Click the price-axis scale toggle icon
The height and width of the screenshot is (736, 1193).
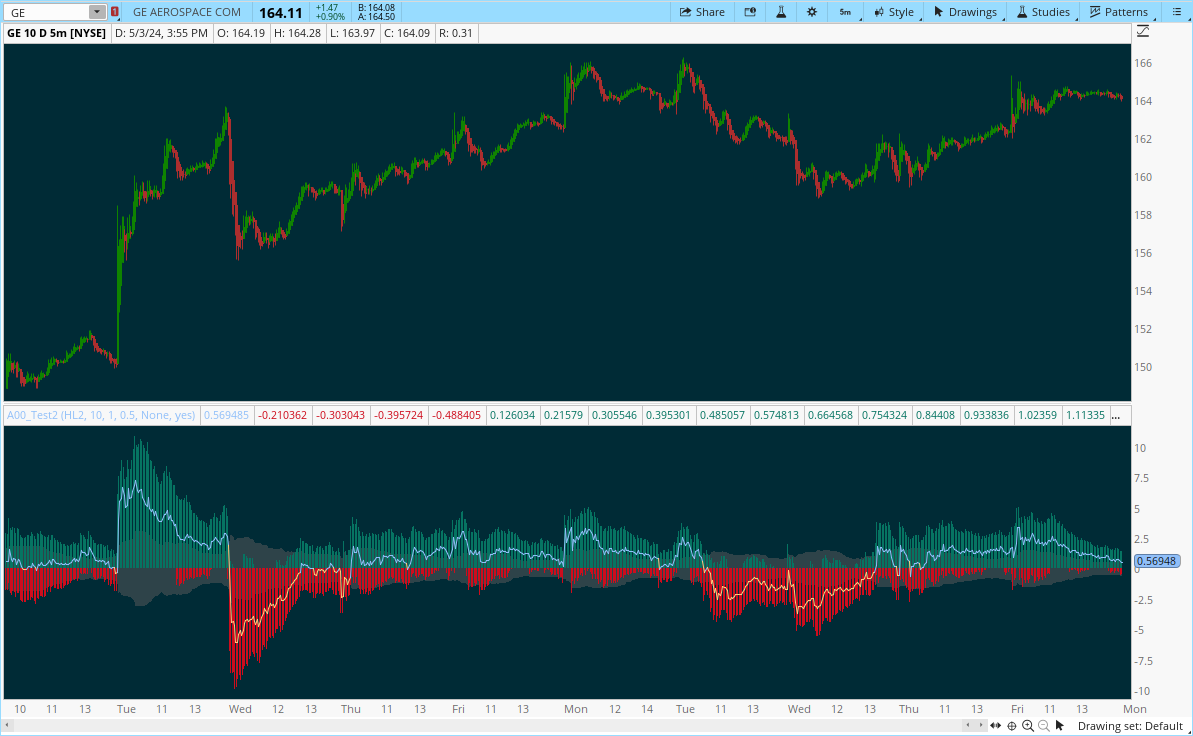coord(1143,31)
